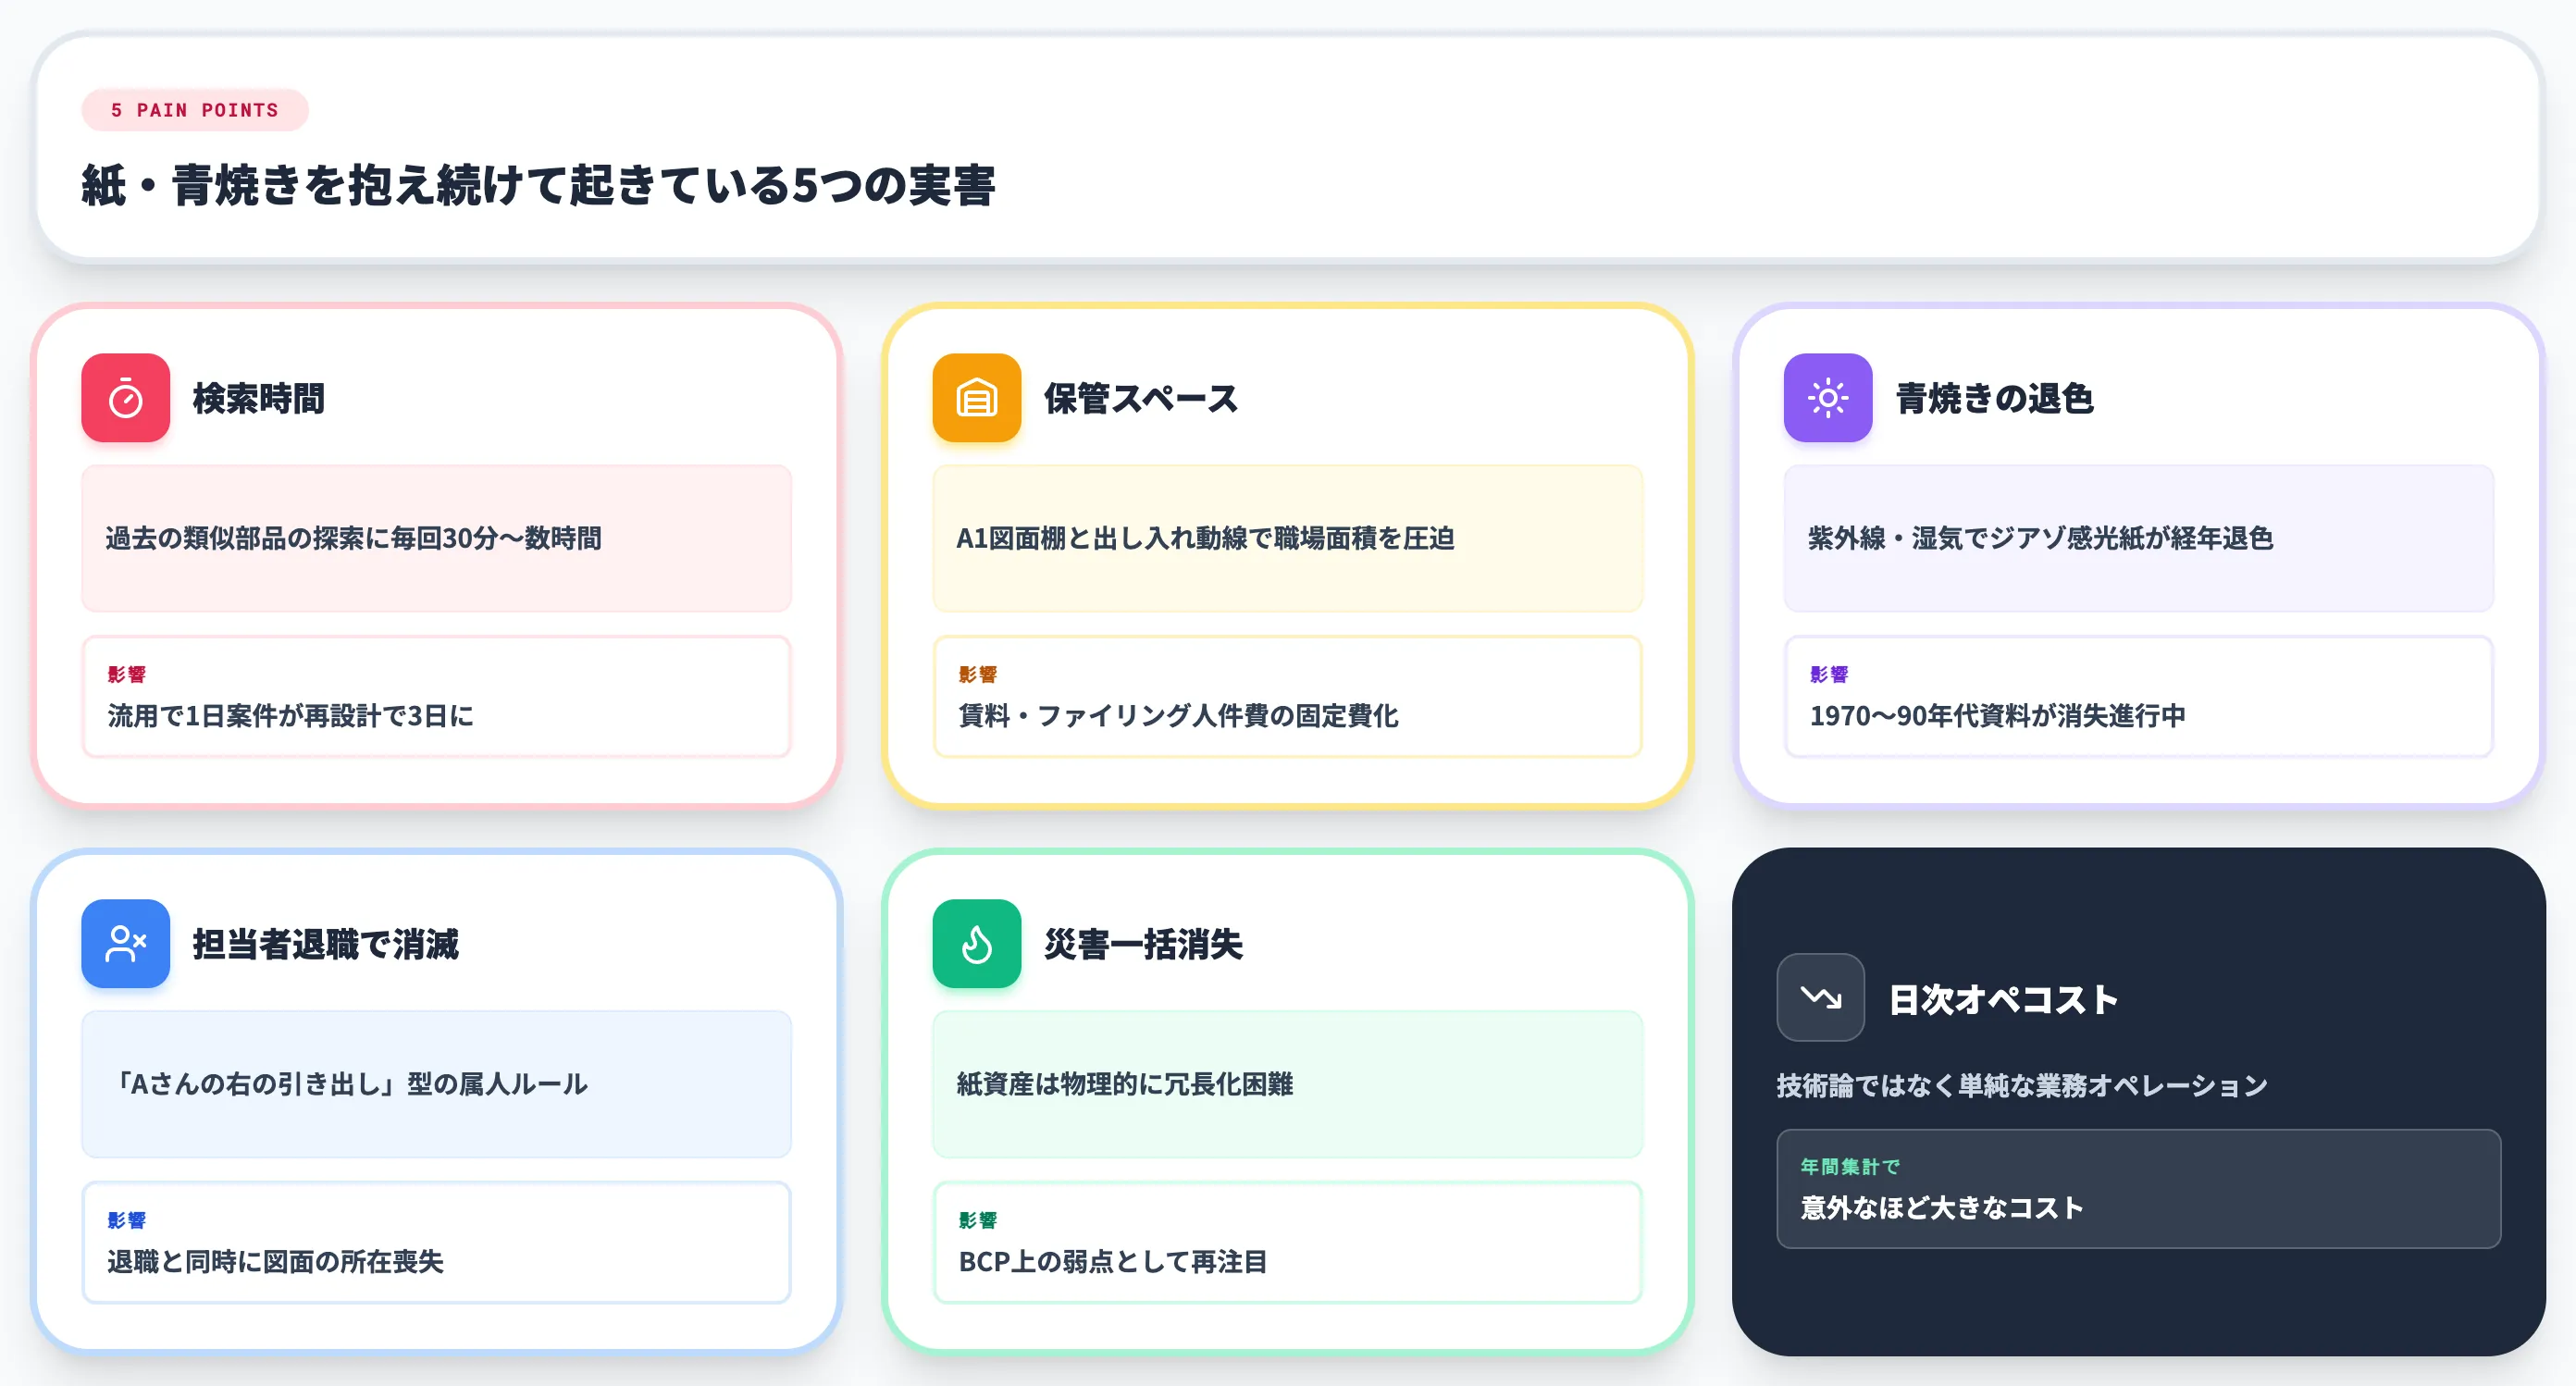Click the impact text 1970〜90年代資料が消失進行中
The image size is (2576, 1386).
1998,716
